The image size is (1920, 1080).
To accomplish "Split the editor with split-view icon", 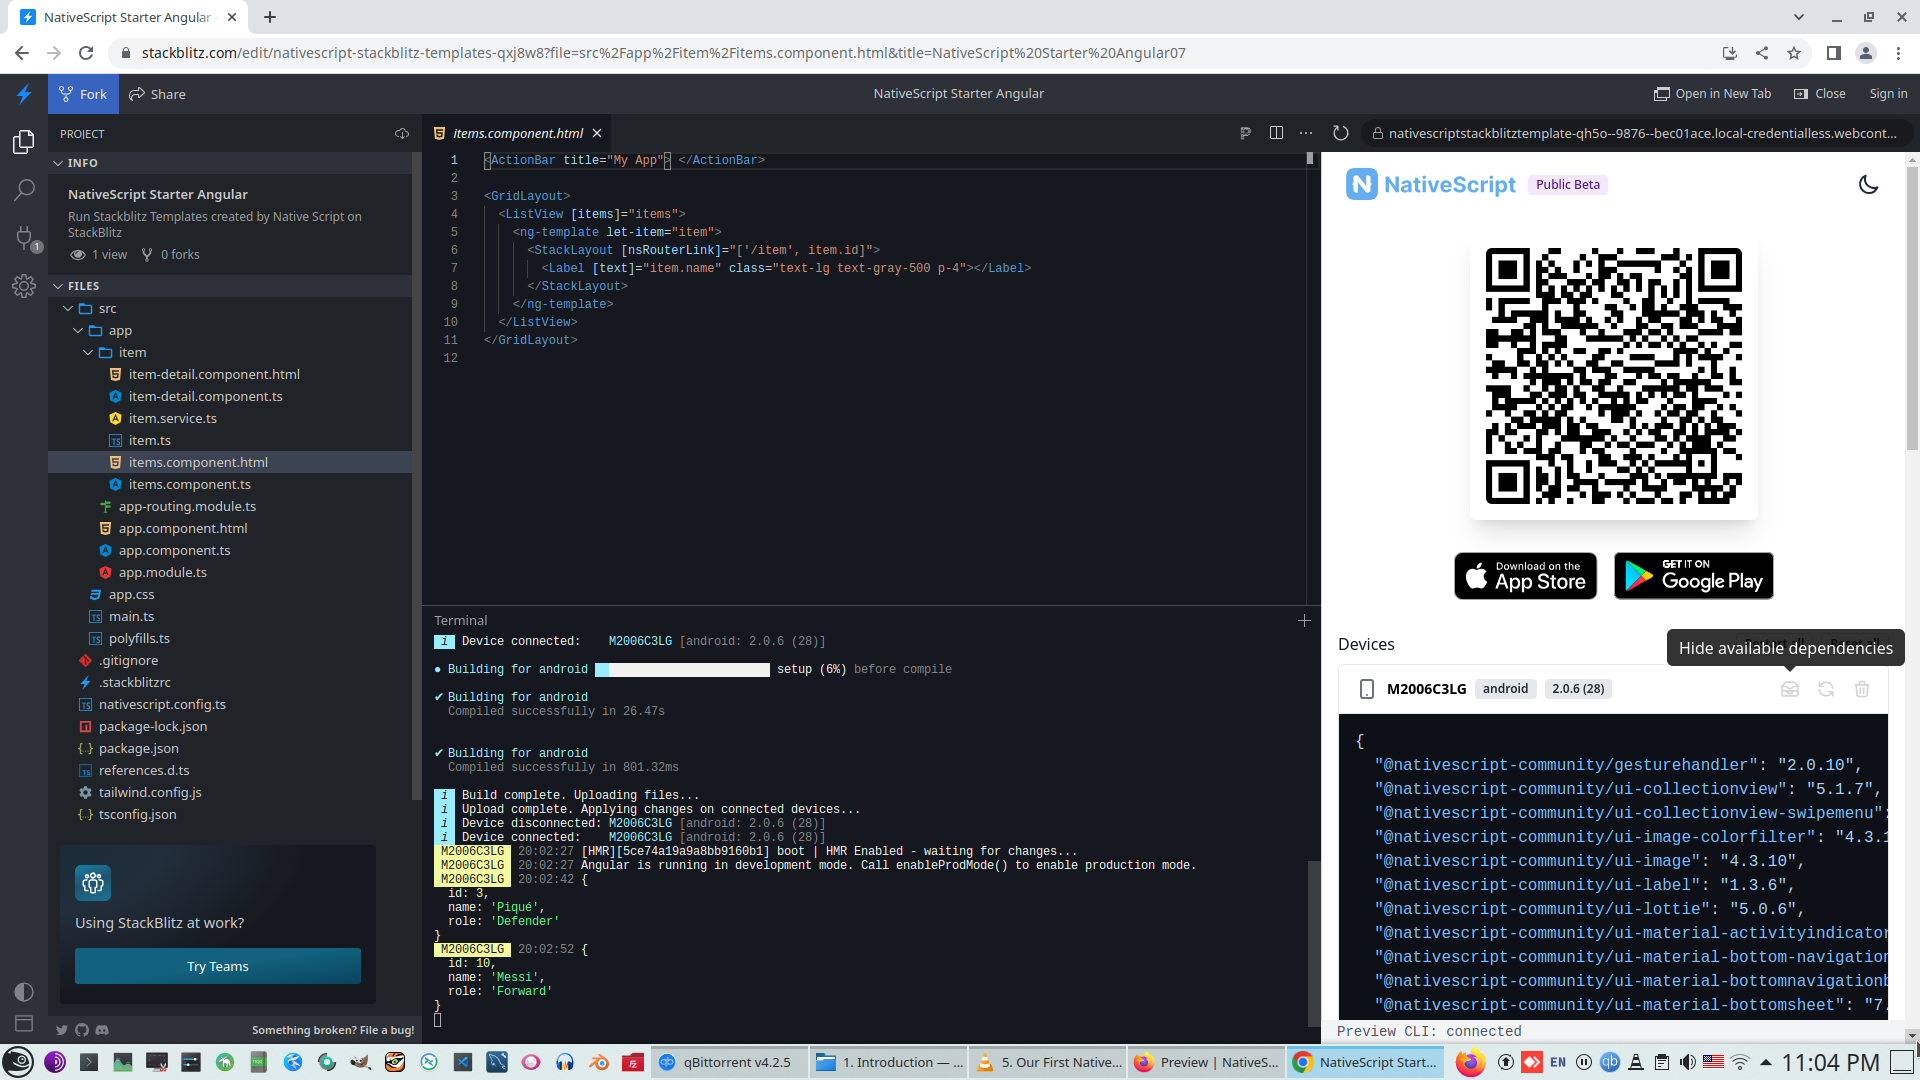I will (1276, 133).
